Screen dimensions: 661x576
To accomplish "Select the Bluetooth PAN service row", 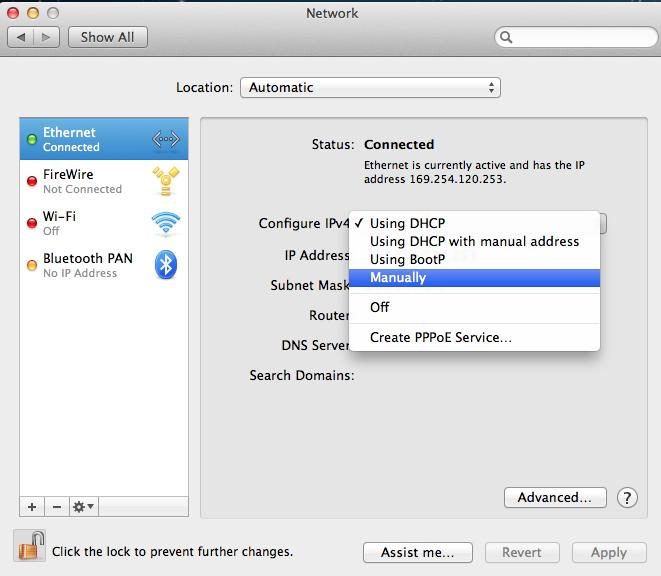I will (x=104, y=265).
